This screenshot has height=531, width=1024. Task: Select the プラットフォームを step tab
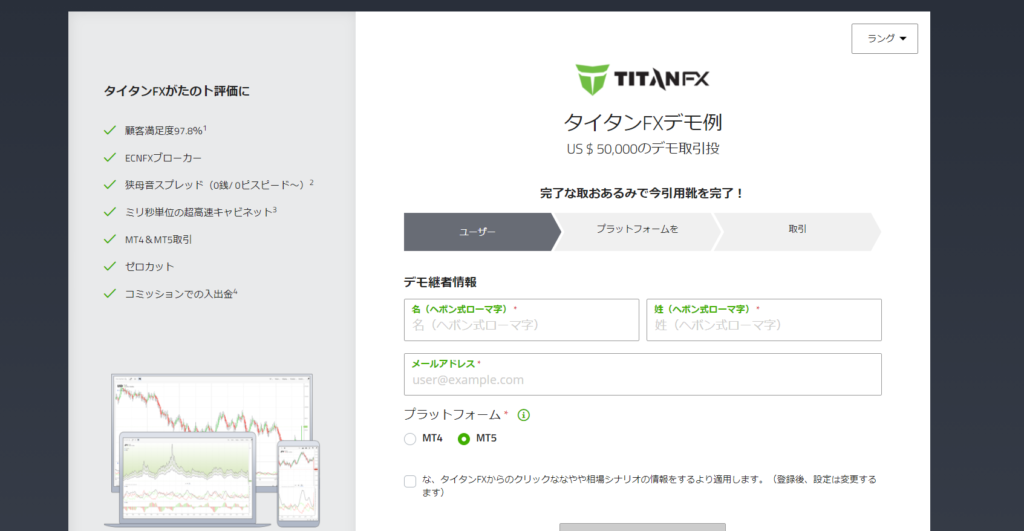(x=637, y=232)
